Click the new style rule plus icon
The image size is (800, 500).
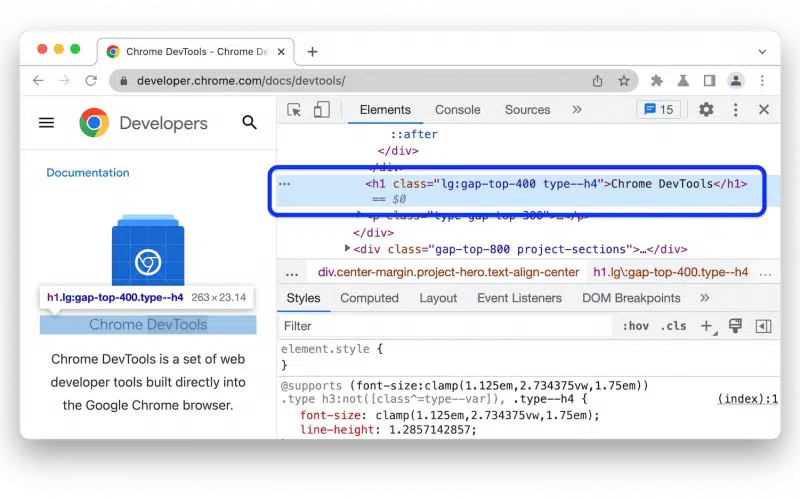(707, 326)
